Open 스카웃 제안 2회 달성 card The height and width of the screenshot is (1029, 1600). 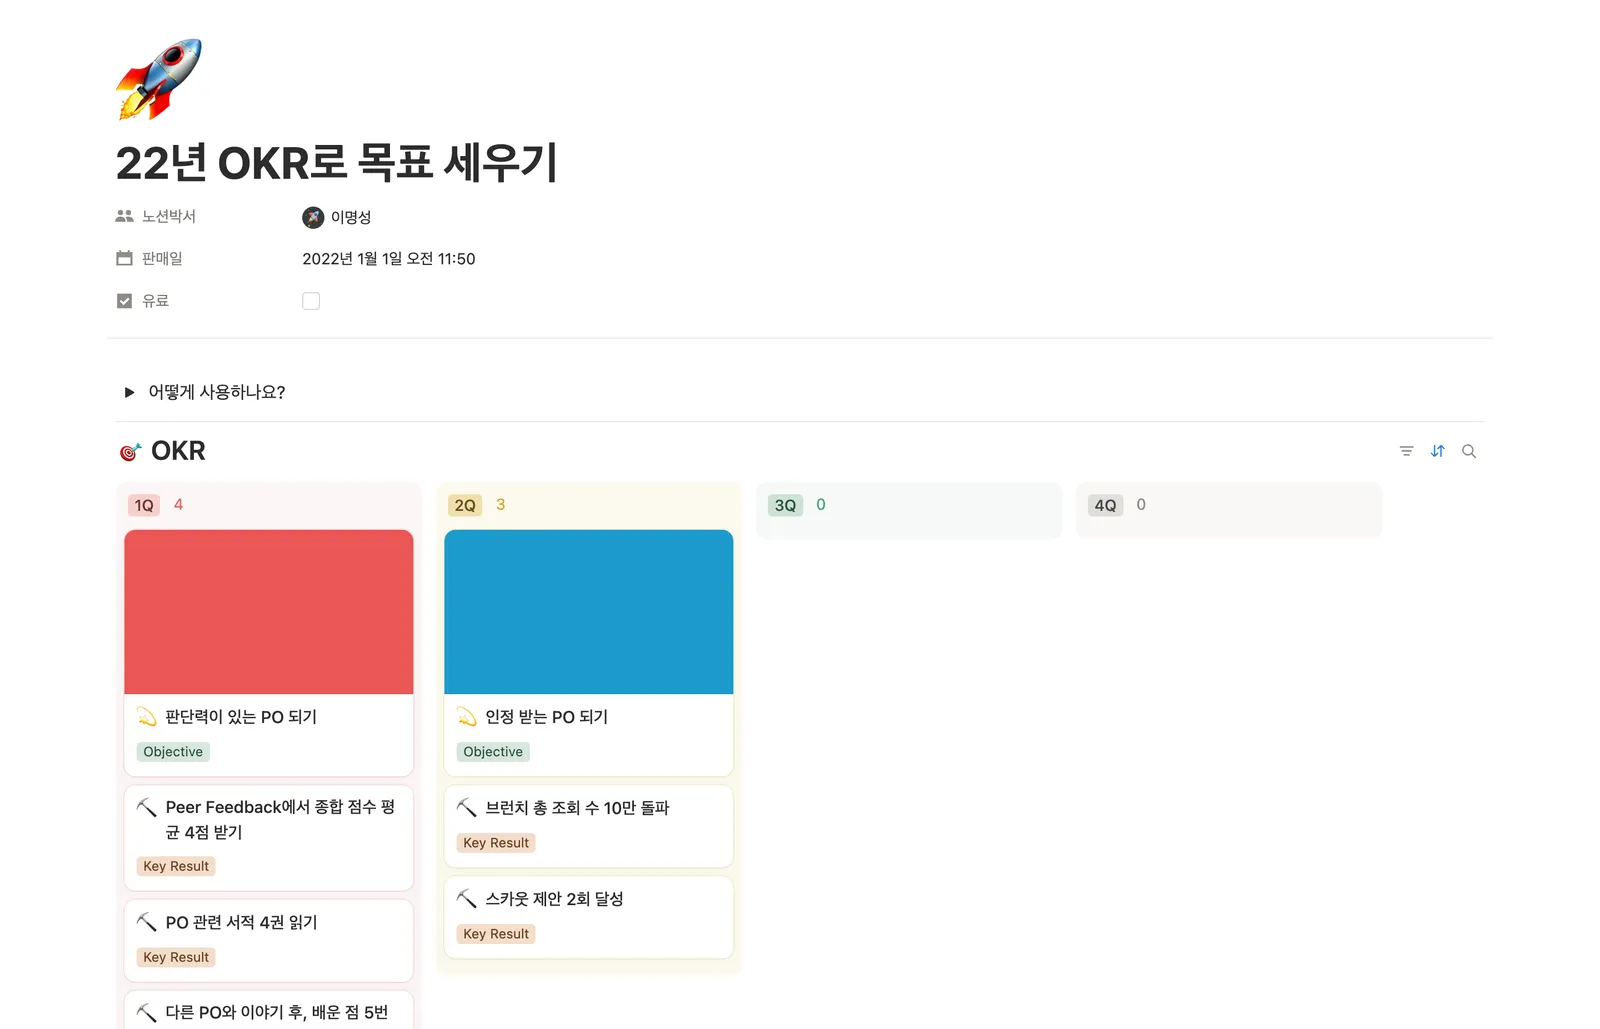[x=589, y=917]
